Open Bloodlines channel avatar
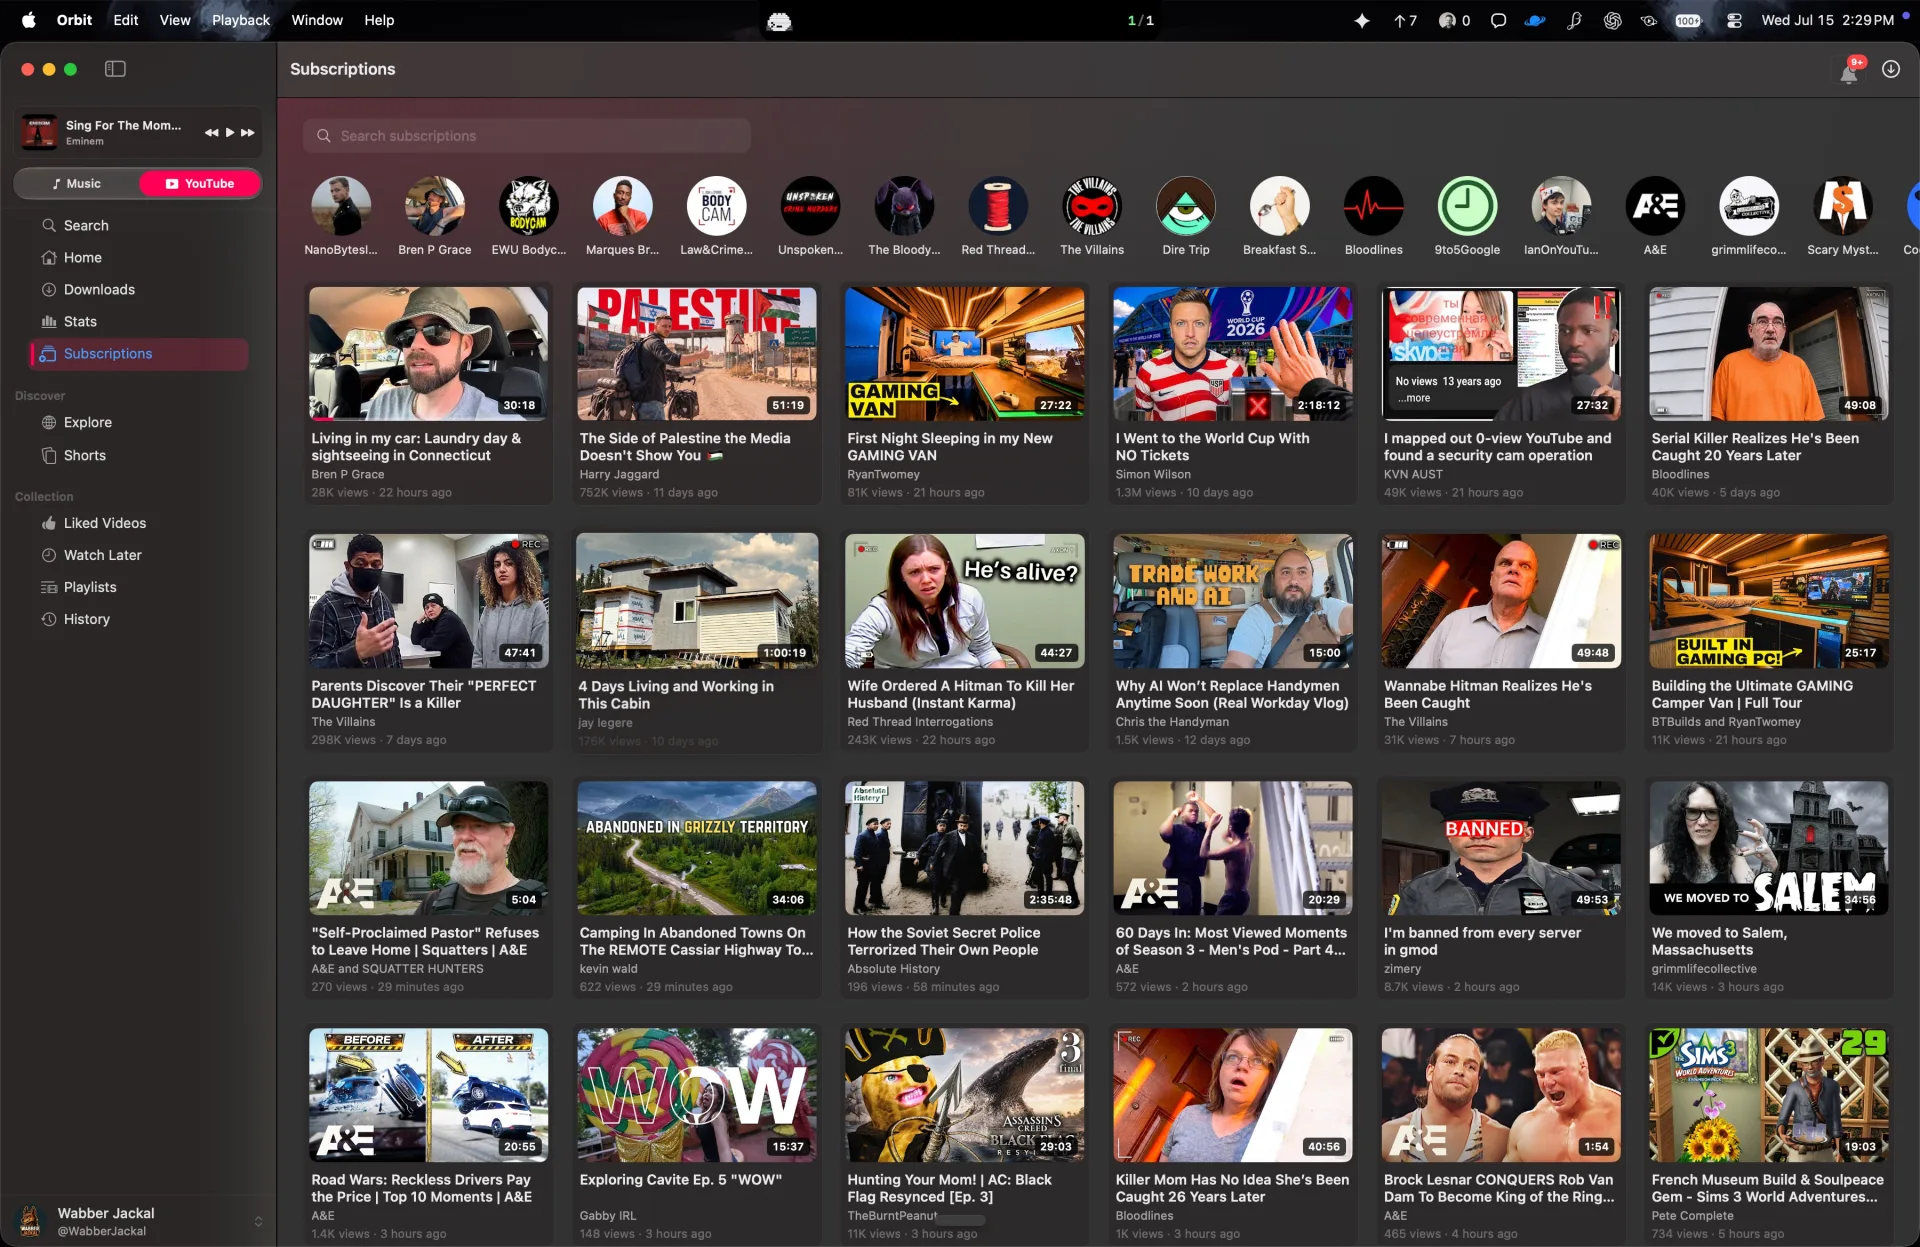The image size is (1920, 1247). [x=1374, y=206]
